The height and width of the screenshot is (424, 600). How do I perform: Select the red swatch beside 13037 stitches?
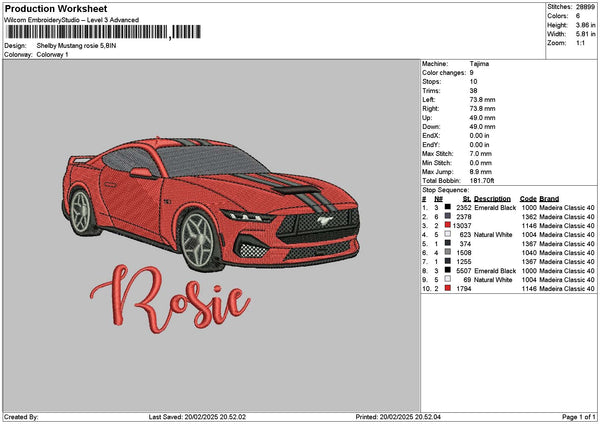pyautogui.click(x=447, y=225)
